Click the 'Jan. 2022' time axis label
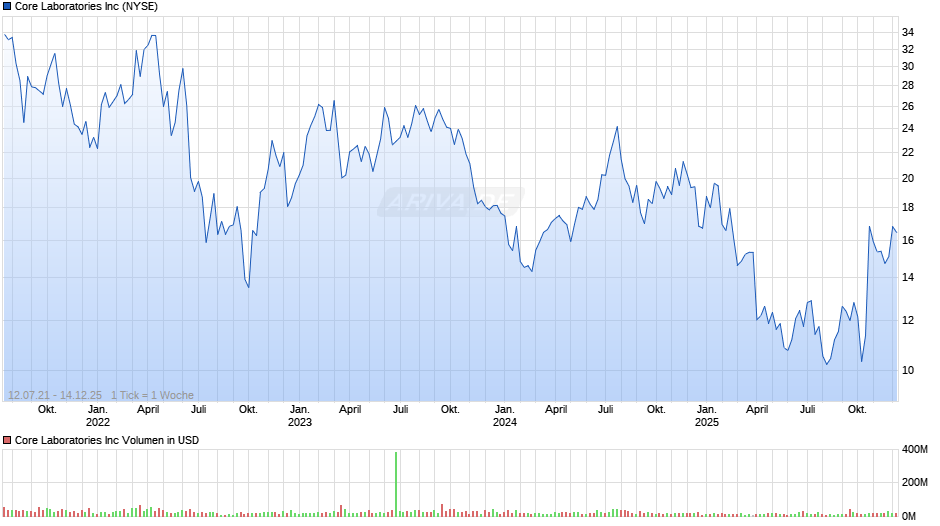Image resolution: width=940 pixels, height=526 pixels. tap(98, 416)
